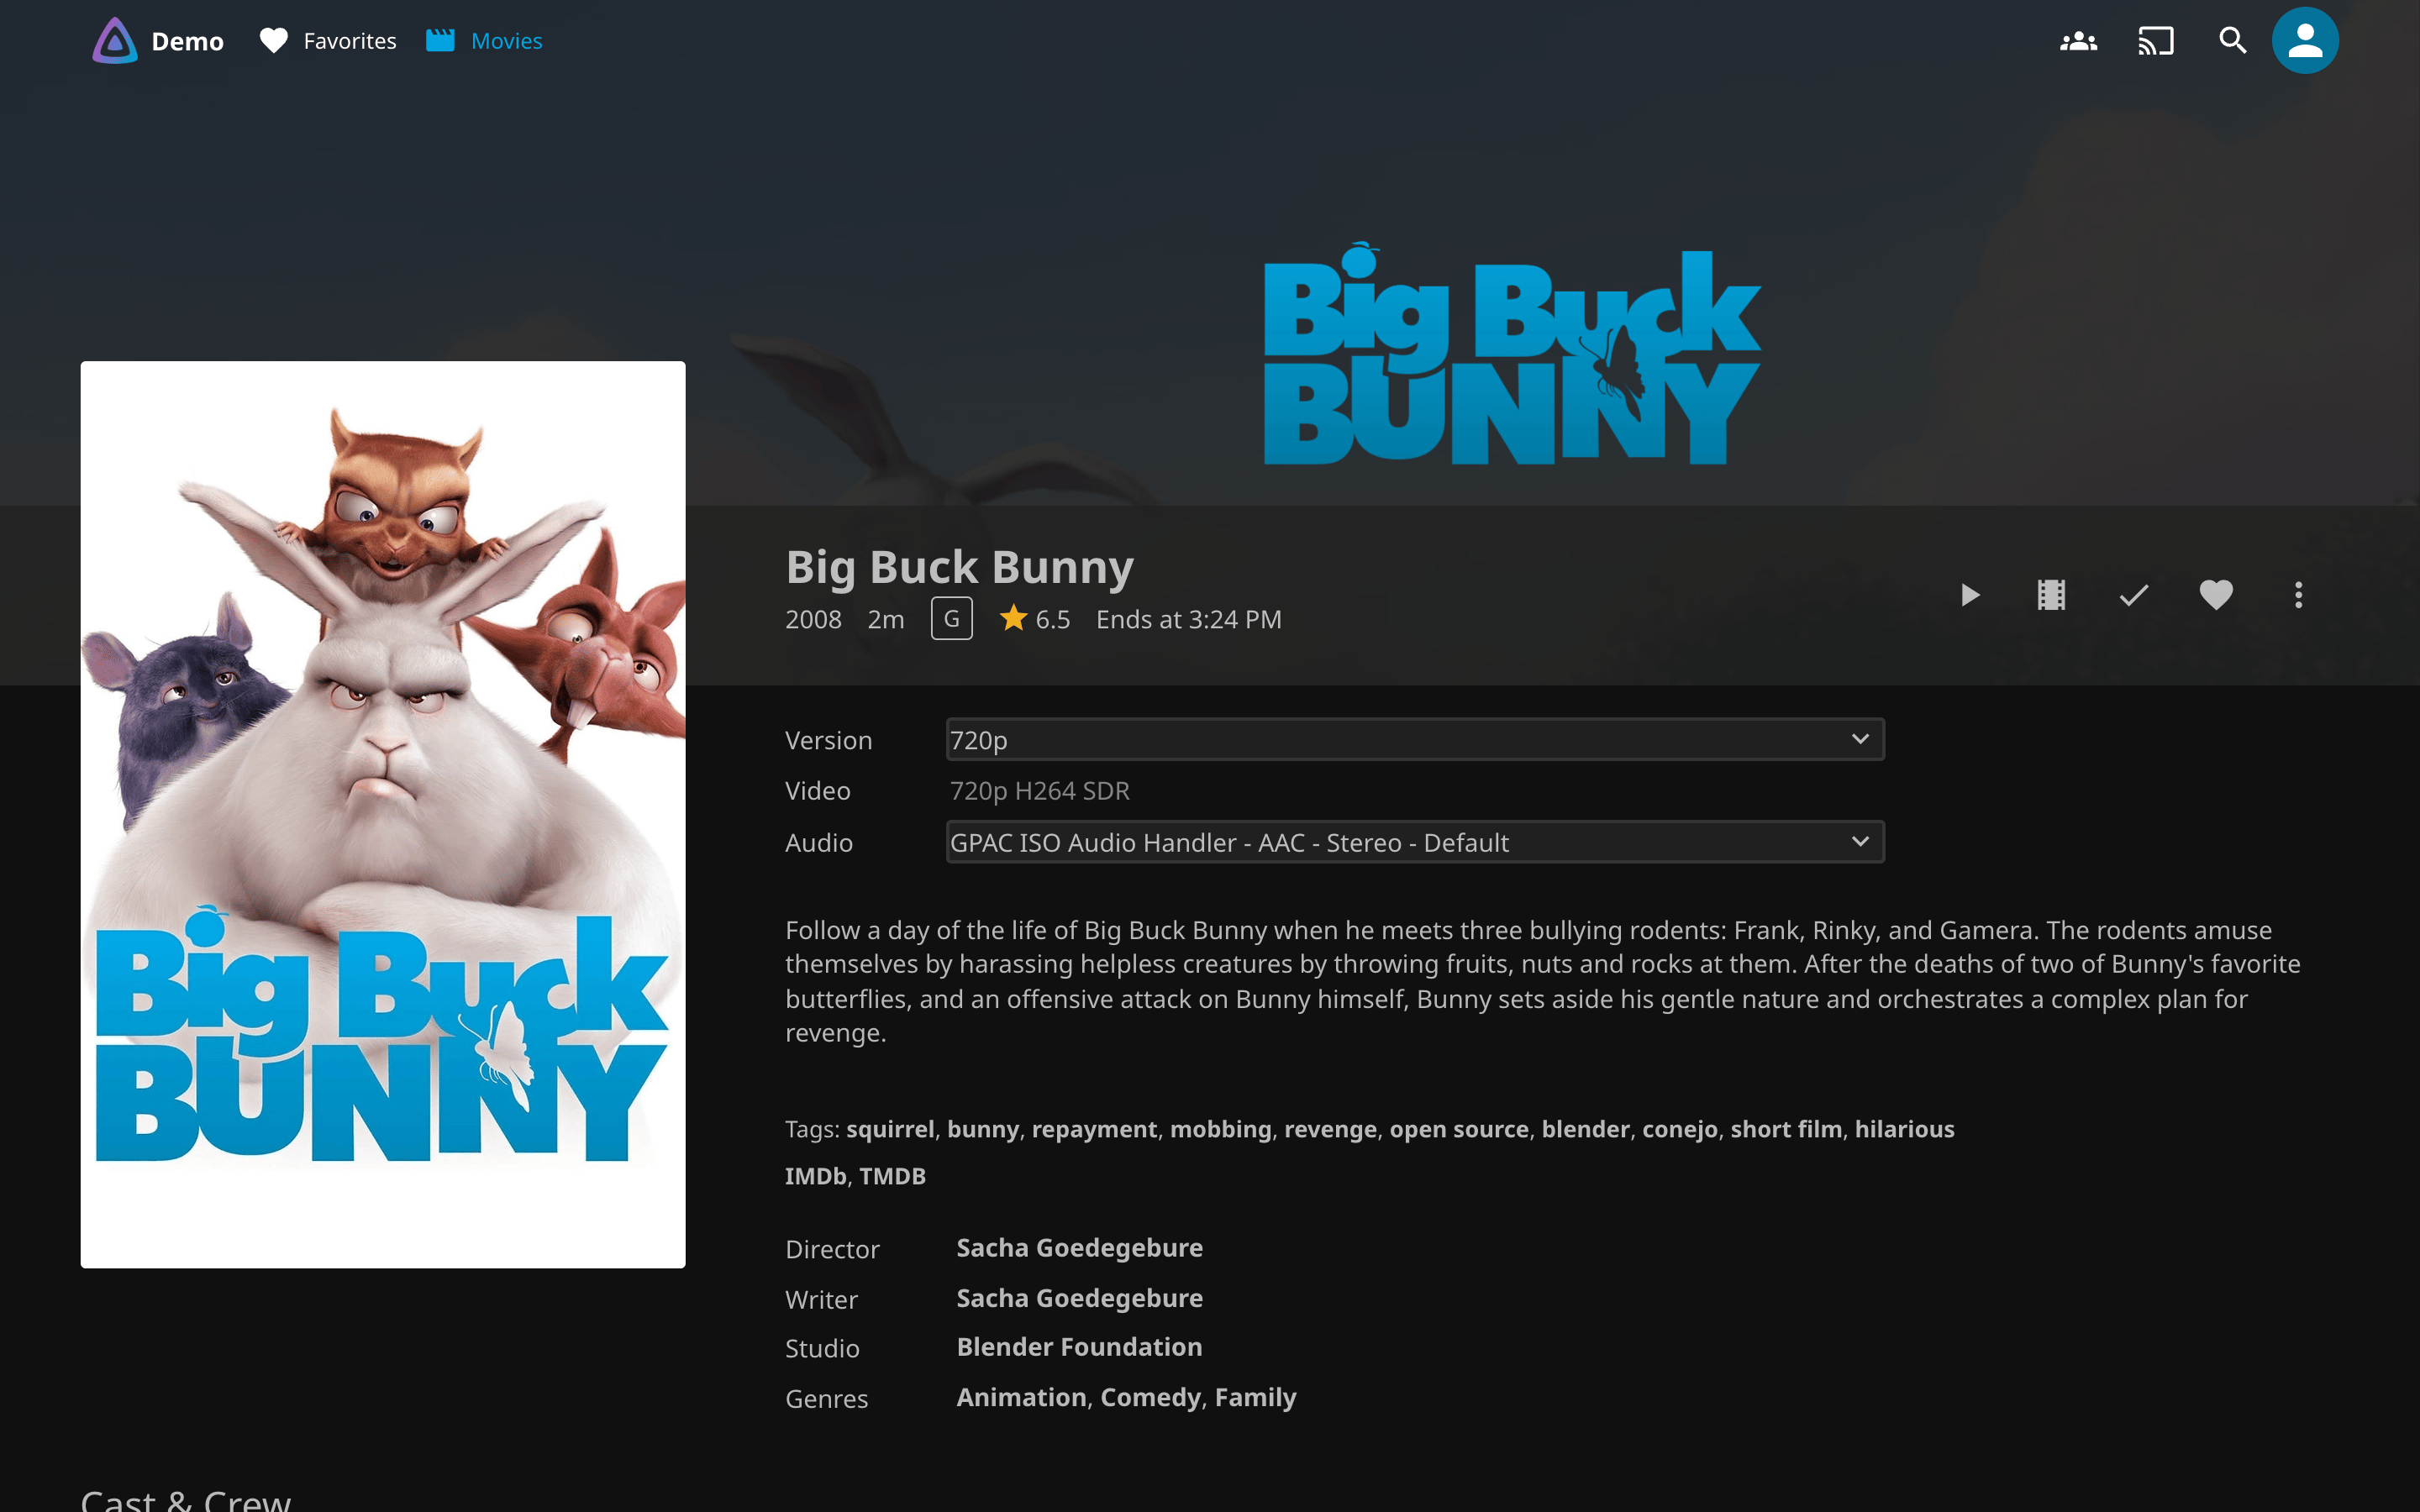Image resolution: width=2420 pixels, height=1512 pixels.
Task: Play Big Buck Bunny
Action: [1969, 595]
